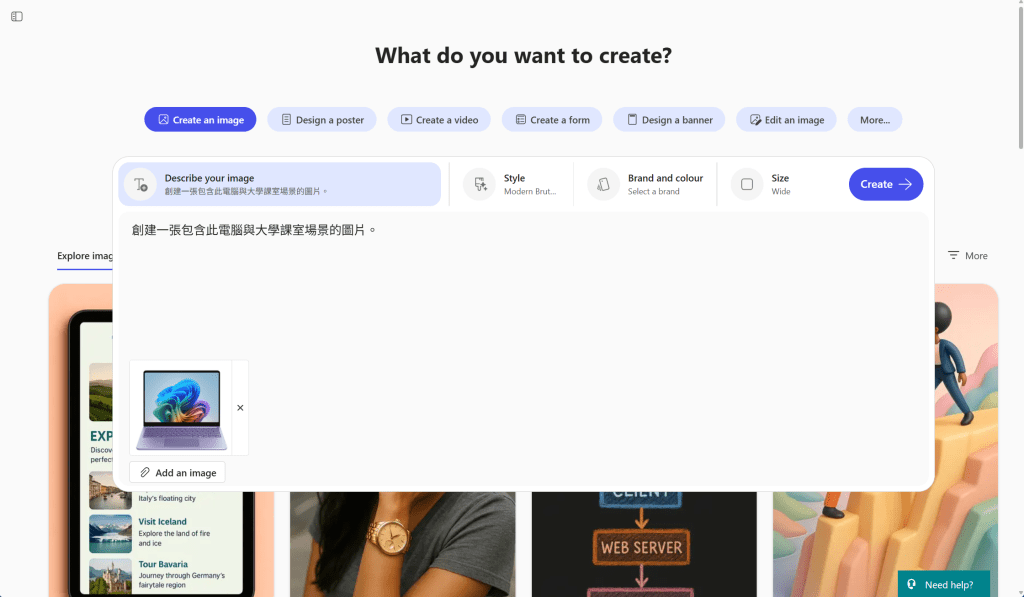Click the Size square icon
The image size is (1024, 597).
[747, 184]
